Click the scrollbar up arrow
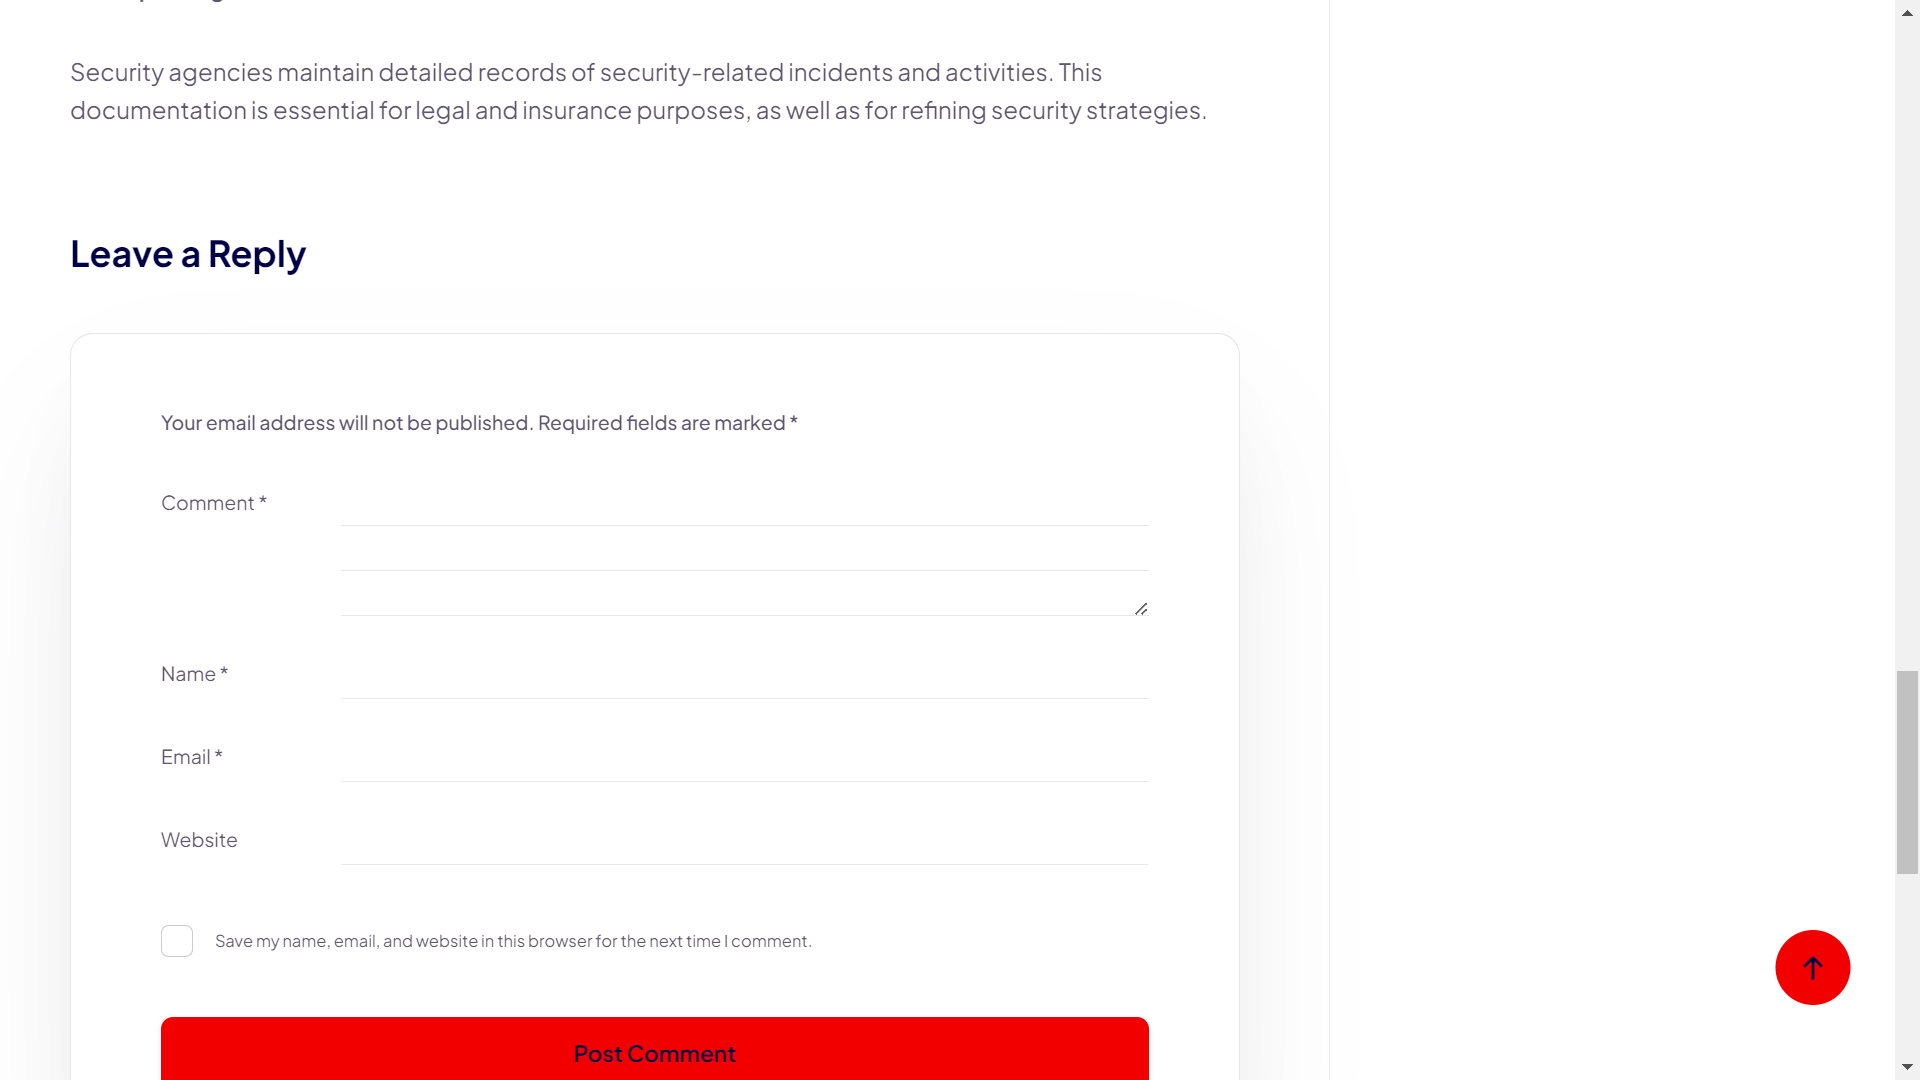Screen dimensions: 1920x1080 coord(1907,12)
